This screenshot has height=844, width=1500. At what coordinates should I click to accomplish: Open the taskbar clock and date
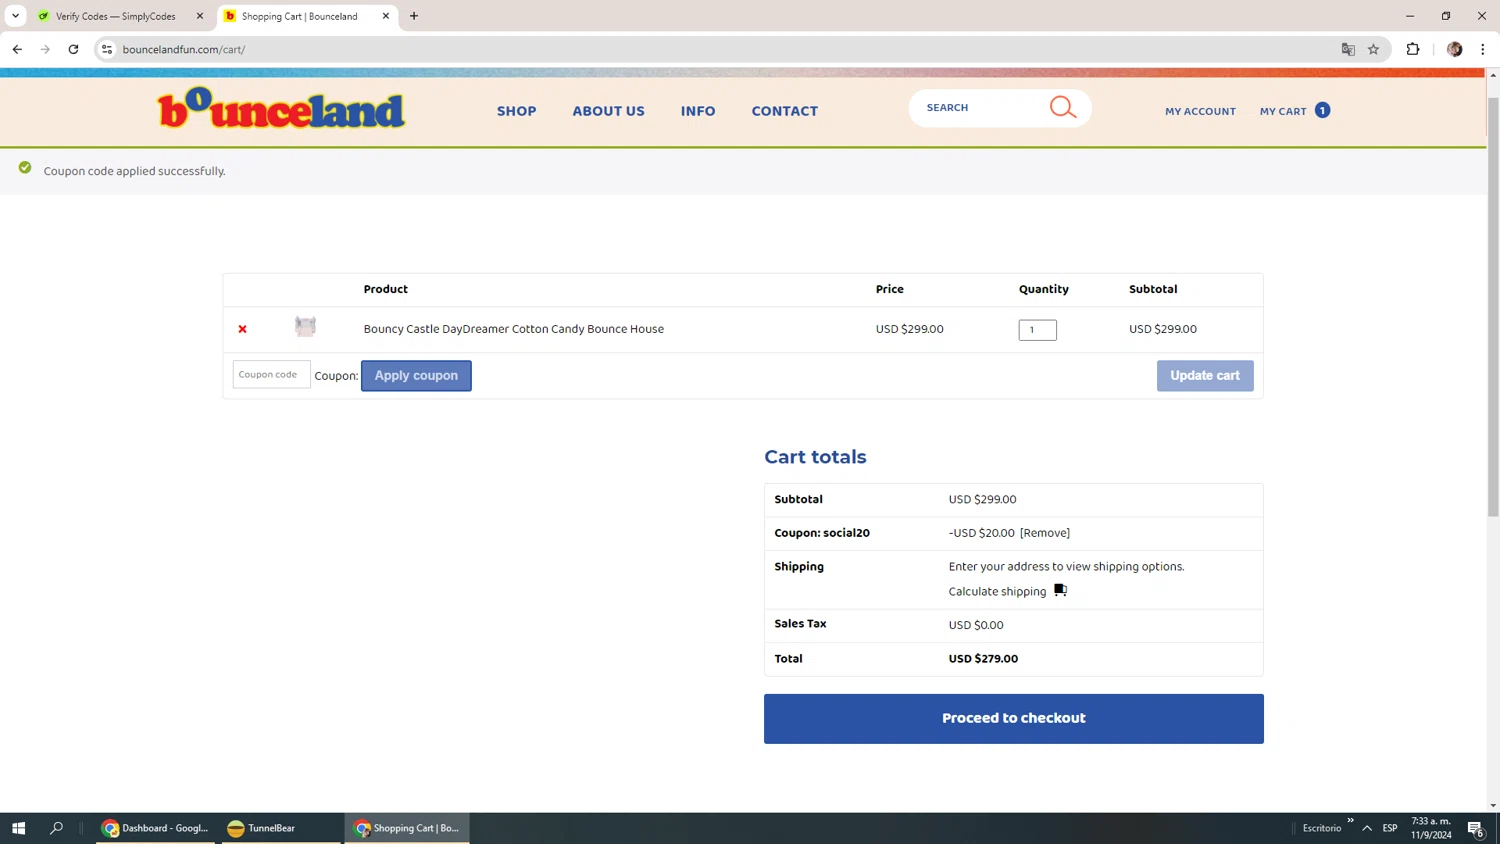coord(1431,828)
